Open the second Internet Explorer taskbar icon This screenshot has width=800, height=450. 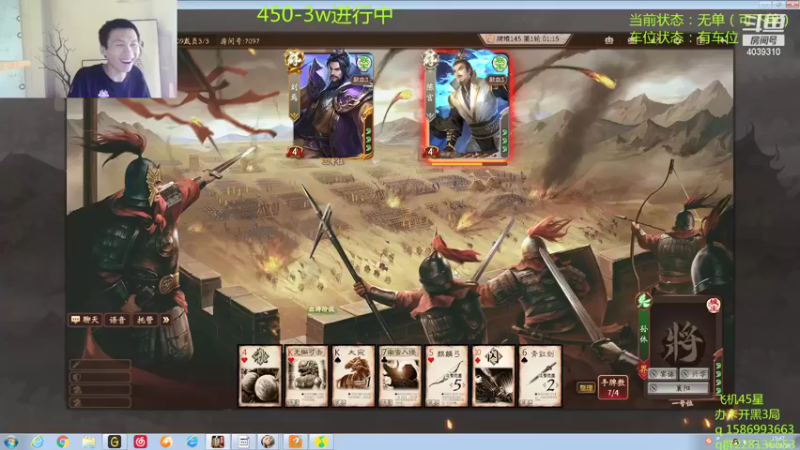[192, 442]
